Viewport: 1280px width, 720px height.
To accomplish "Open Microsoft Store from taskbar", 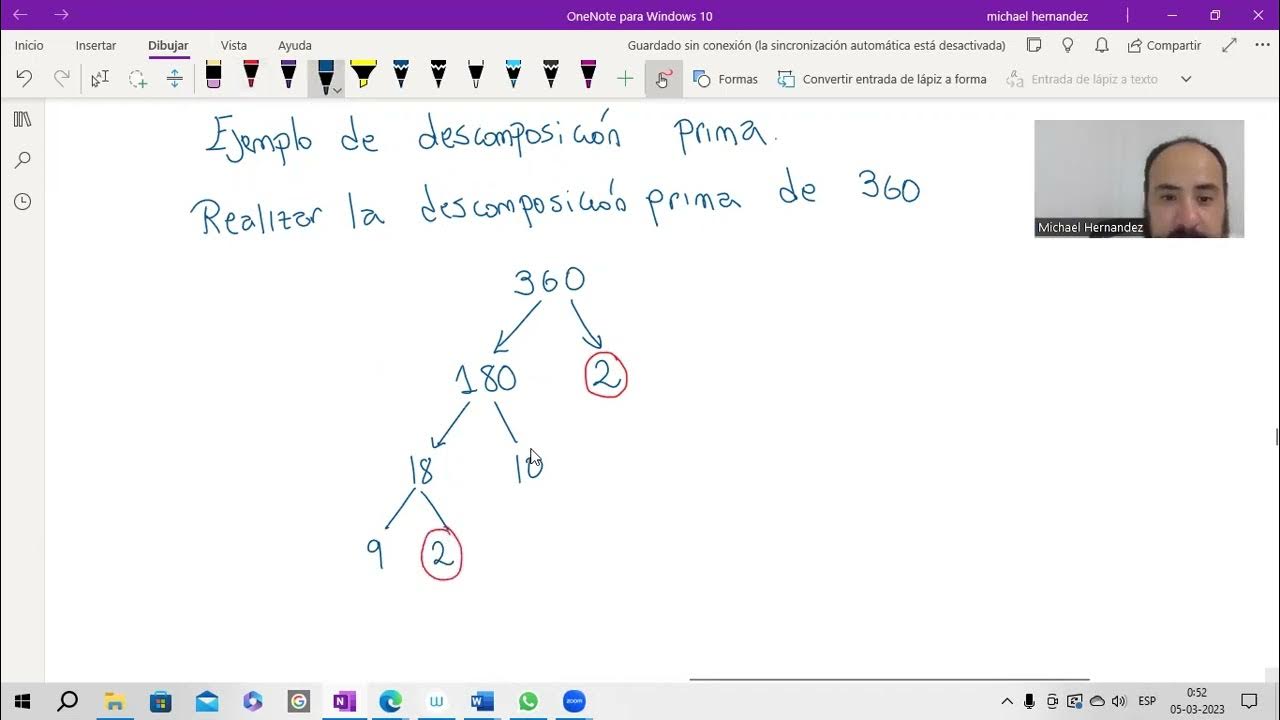I will coord(160,701).
